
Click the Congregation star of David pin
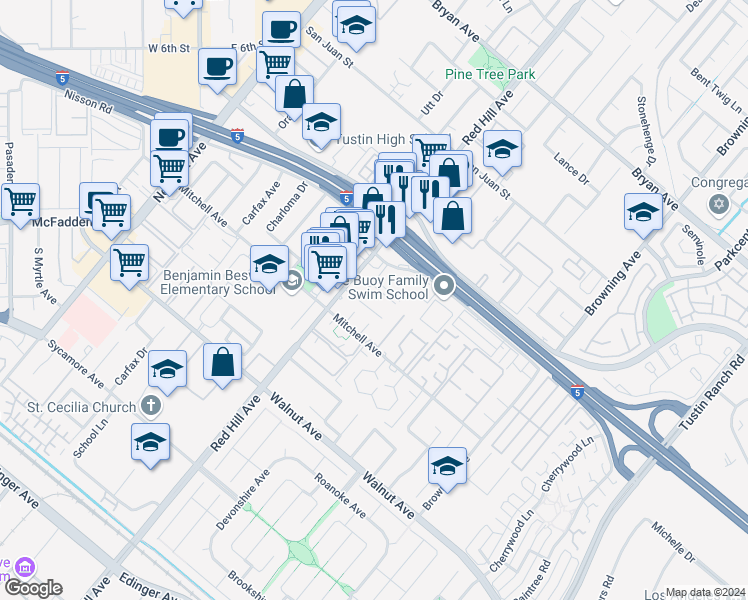pos(719,204)
